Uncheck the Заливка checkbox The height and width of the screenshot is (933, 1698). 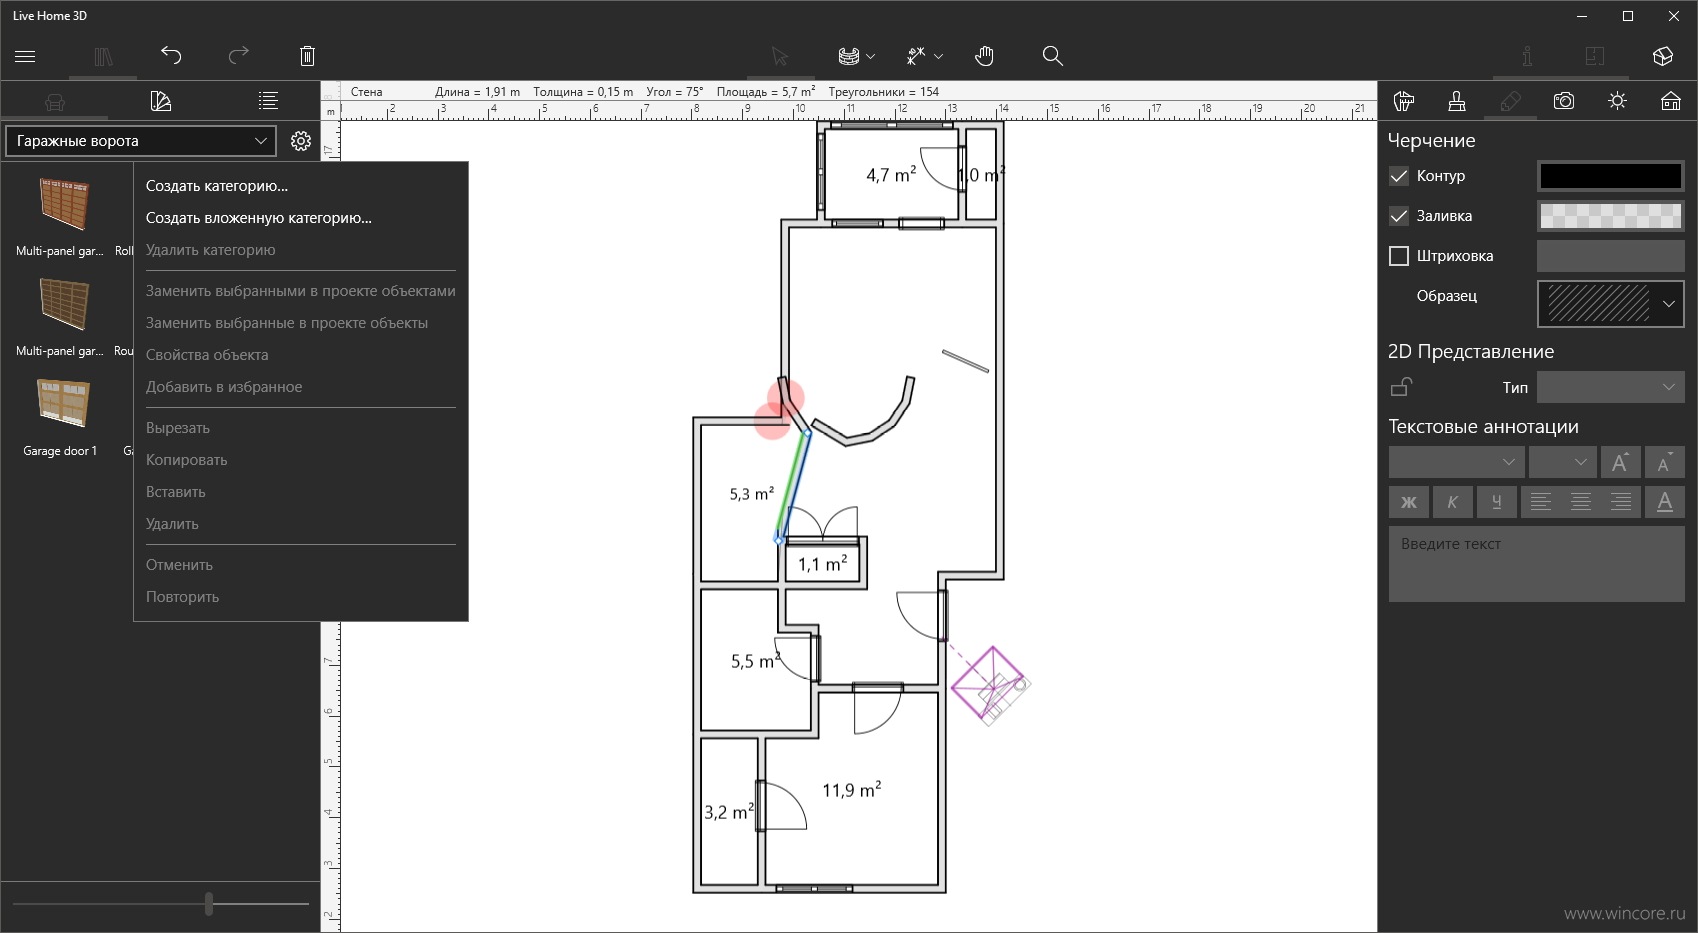1399,216
